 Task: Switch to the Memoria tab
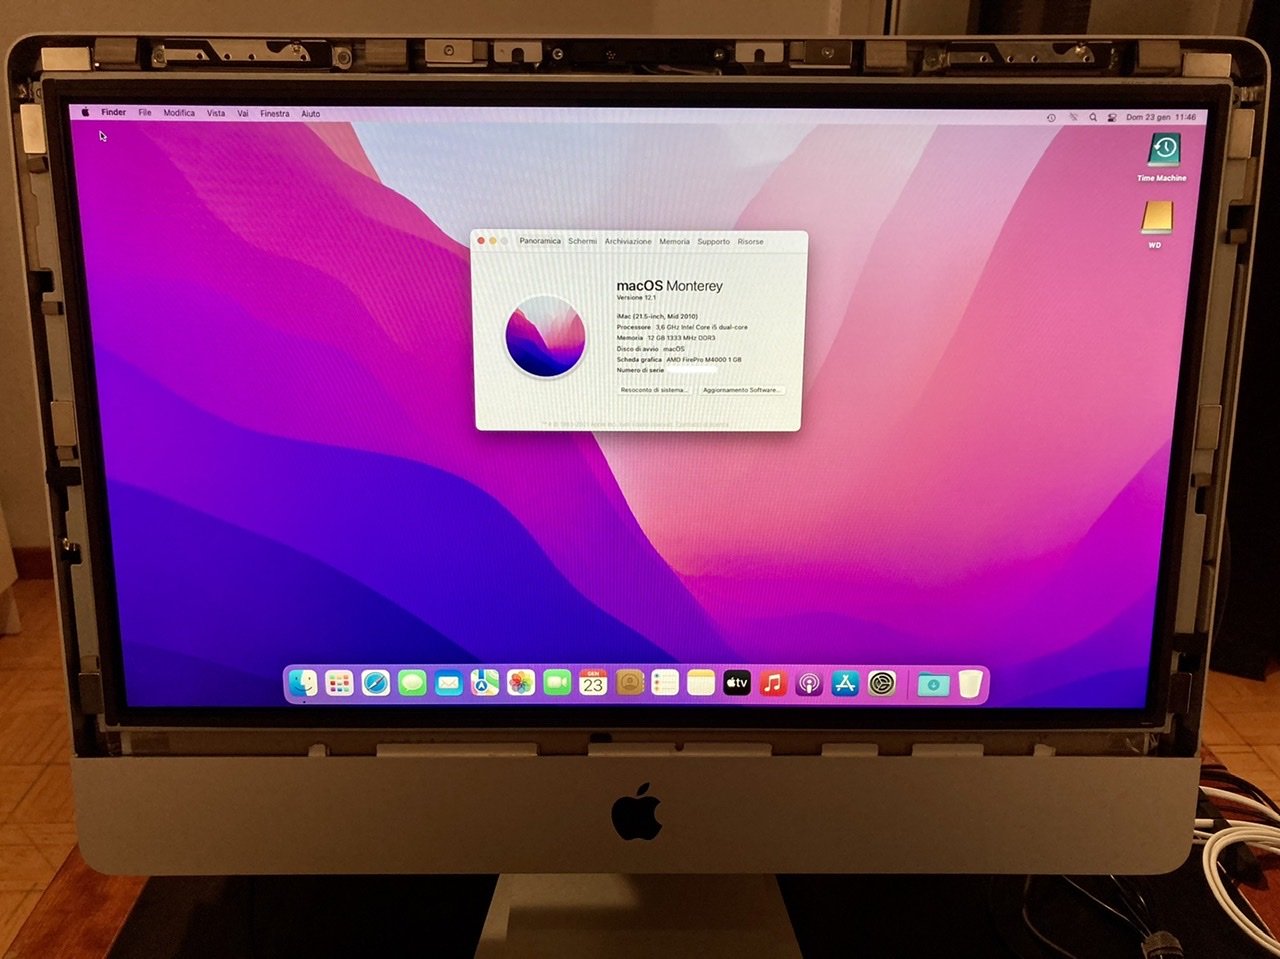pyautogui.click(x=675, y=241)
